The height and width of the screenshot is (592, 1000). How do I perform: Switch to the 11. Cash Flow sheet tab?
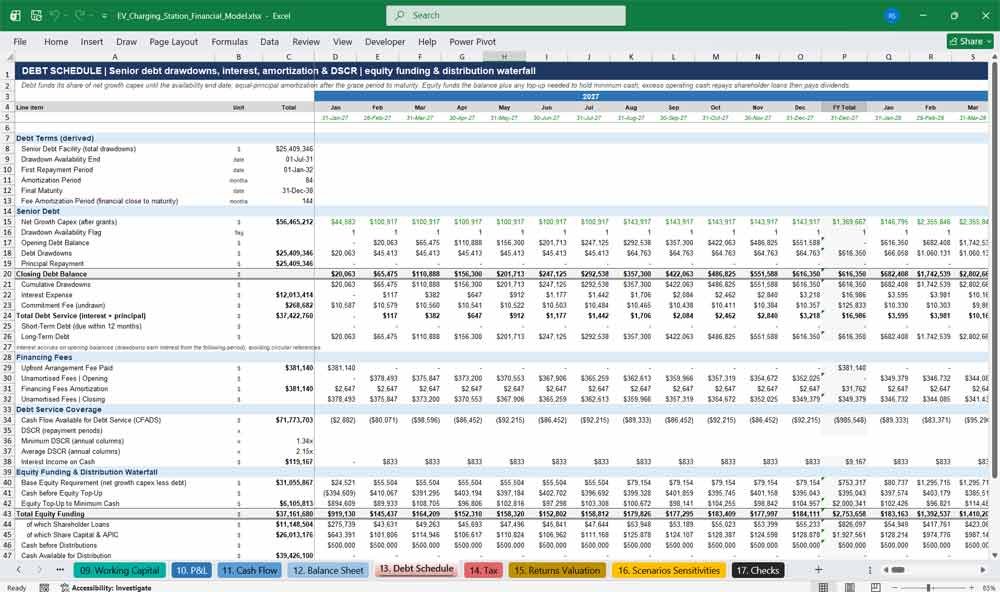pyautogui.click(x=250, y=570)
